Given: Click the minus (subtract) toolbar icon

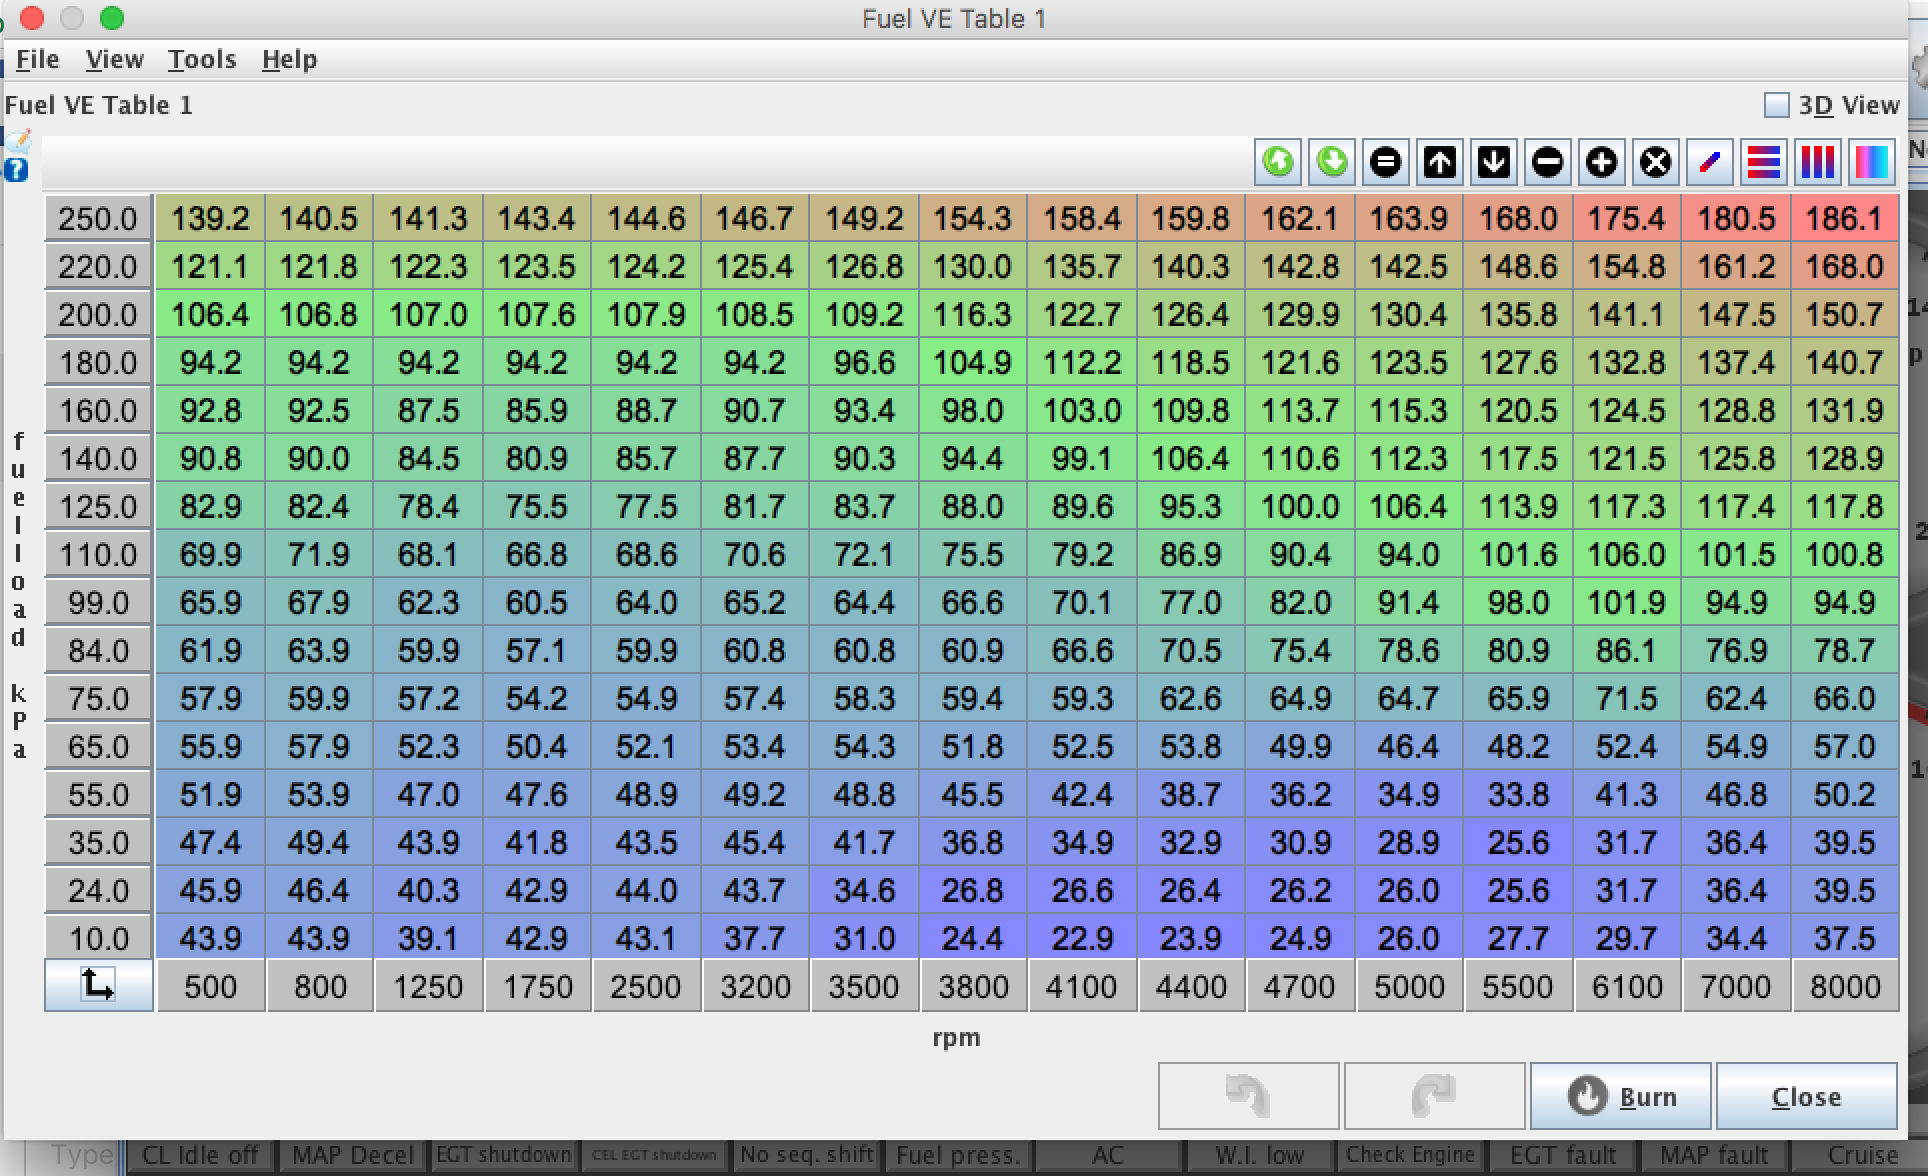Looking at the screenshot, I should tap(1548, 162).
